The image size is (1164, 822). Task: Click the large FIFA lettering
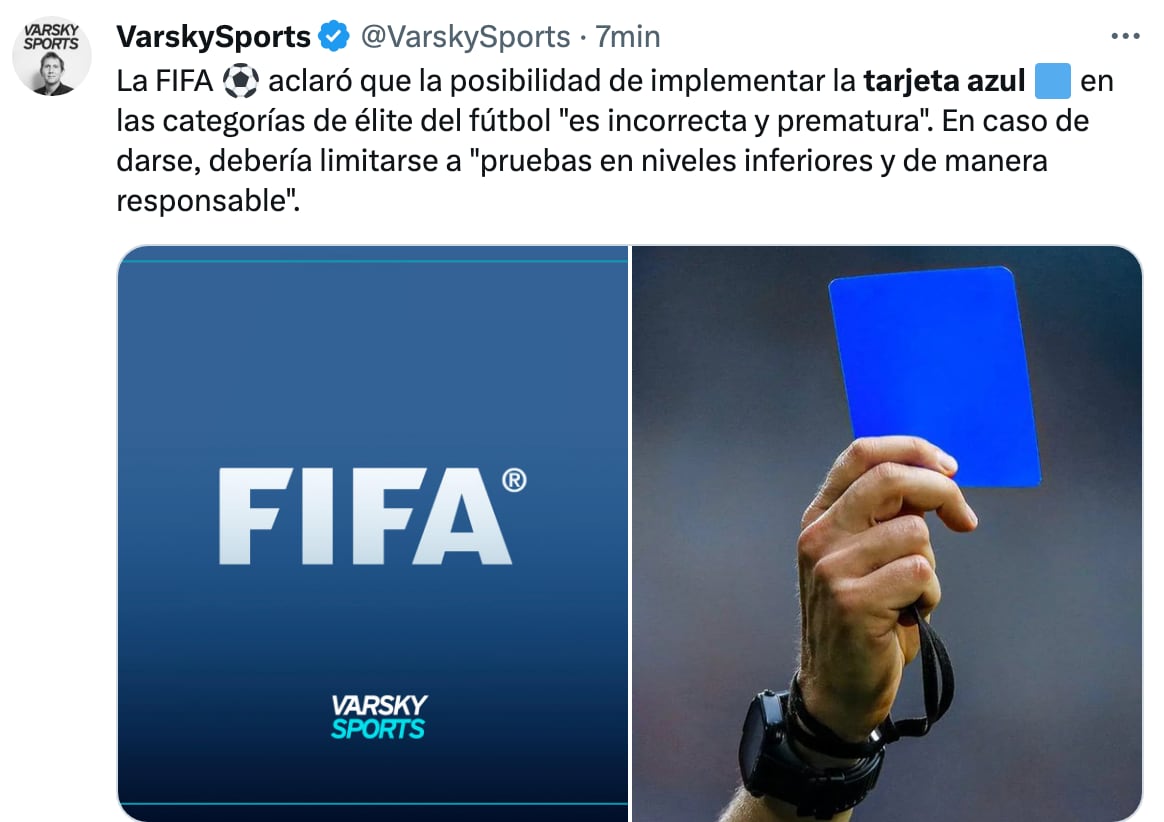click(x=365, y=517)
